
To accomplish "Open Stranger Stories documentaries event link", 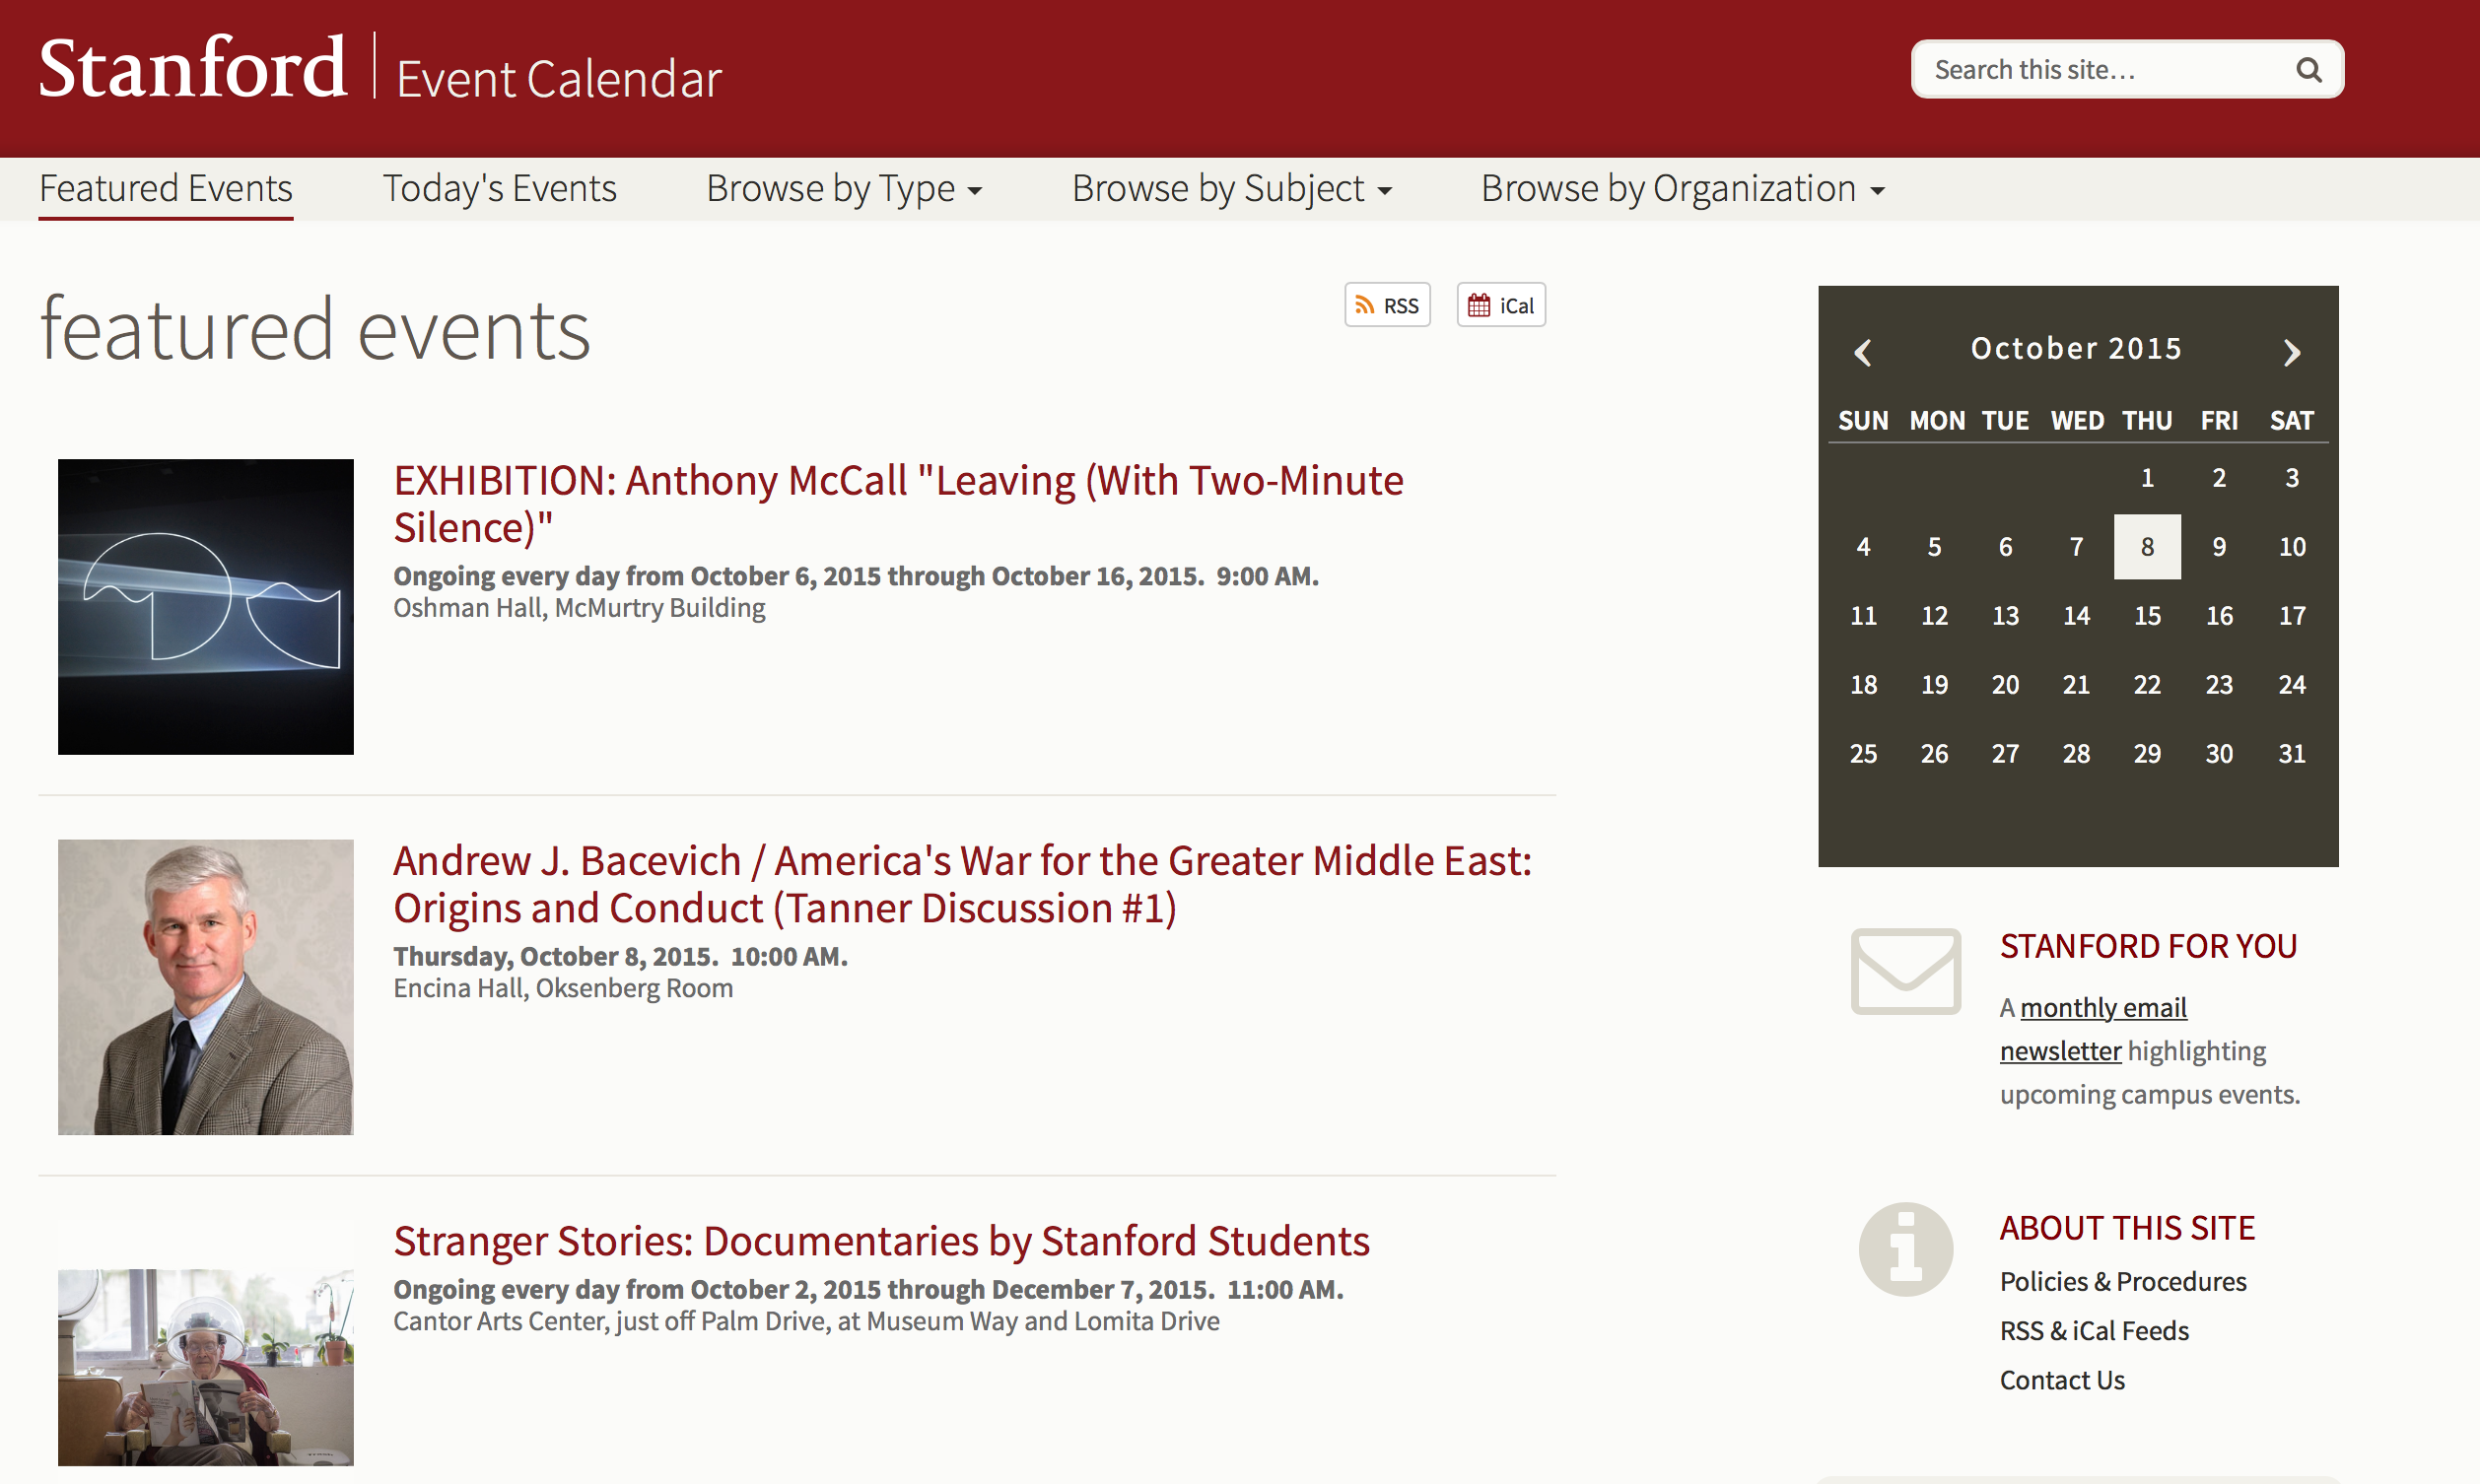I will click(881, 1241).
